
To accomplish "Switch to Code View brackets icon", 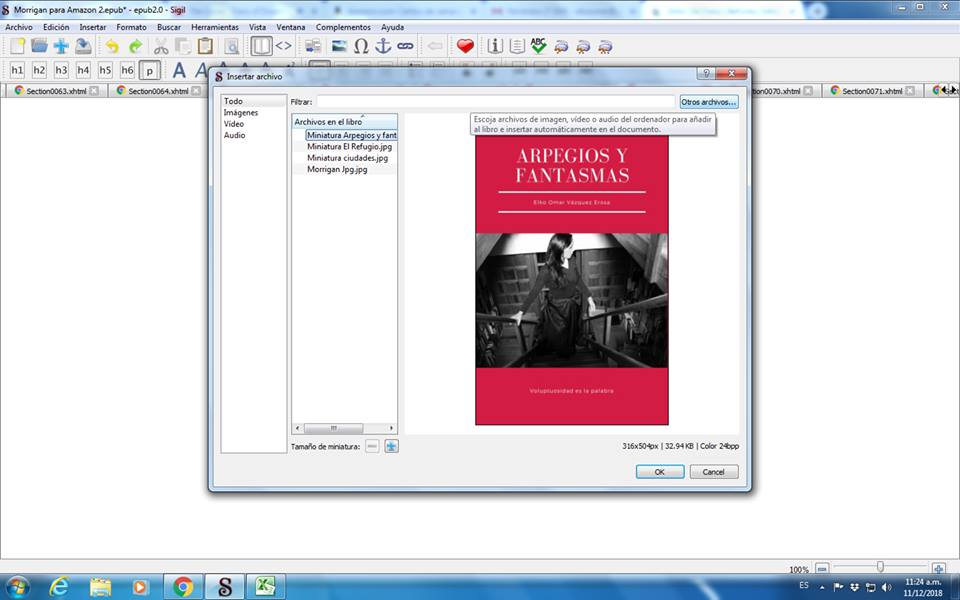I will (x=284, y=46).
